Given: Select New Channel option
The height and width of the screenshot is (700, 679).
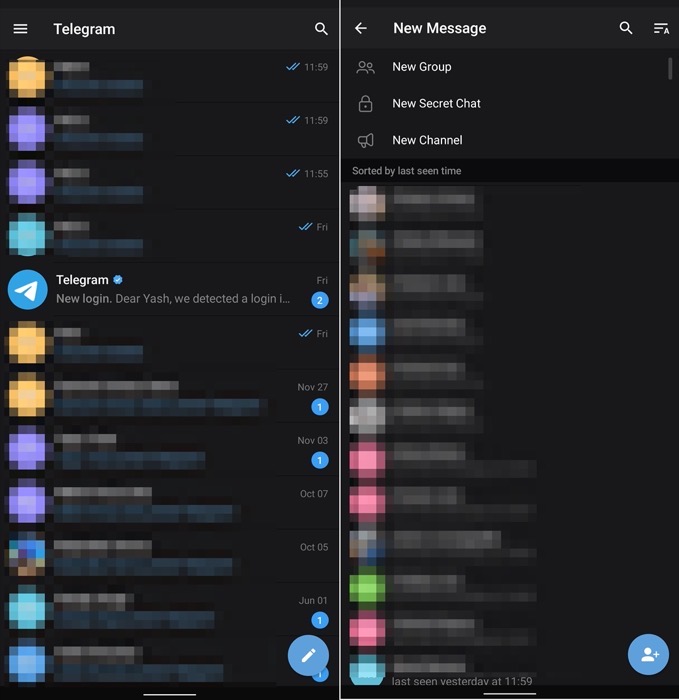Looking at the screenshot, I should point(509,140).
